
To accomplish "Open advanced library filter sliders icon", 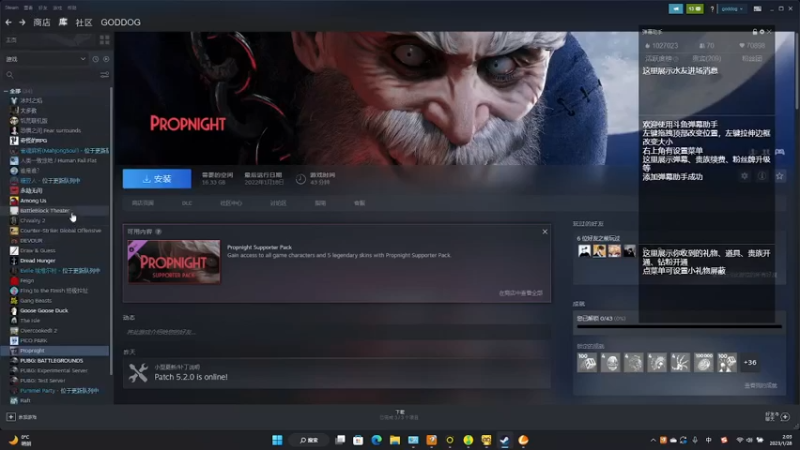I will pos(105,75).
